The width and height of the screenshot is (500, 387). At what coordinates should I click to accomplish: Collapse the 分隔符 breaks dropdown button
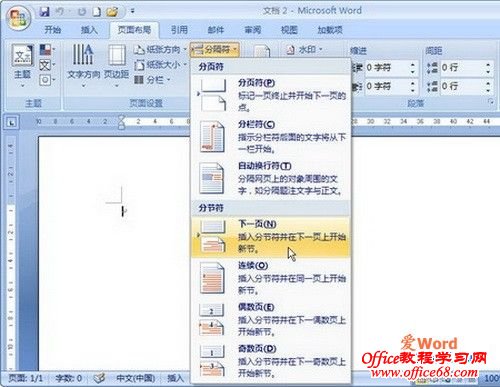coord(215,50)
